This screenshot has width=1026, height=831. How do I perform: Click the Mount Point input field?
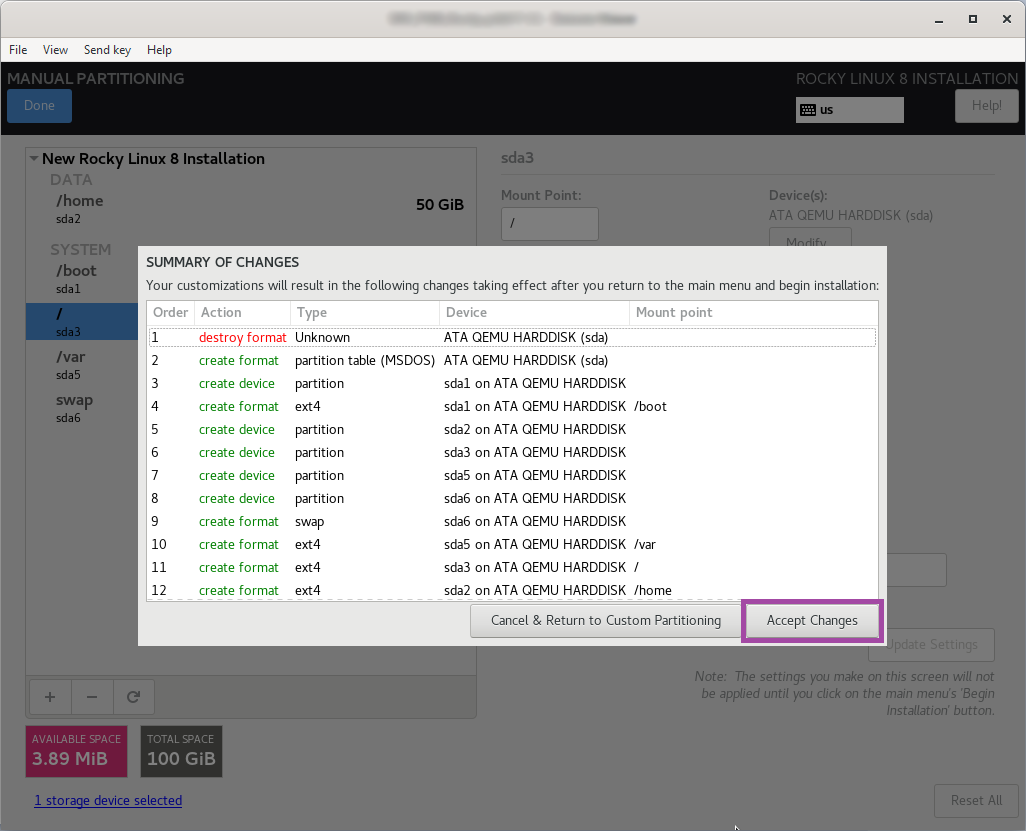[550, 224]
